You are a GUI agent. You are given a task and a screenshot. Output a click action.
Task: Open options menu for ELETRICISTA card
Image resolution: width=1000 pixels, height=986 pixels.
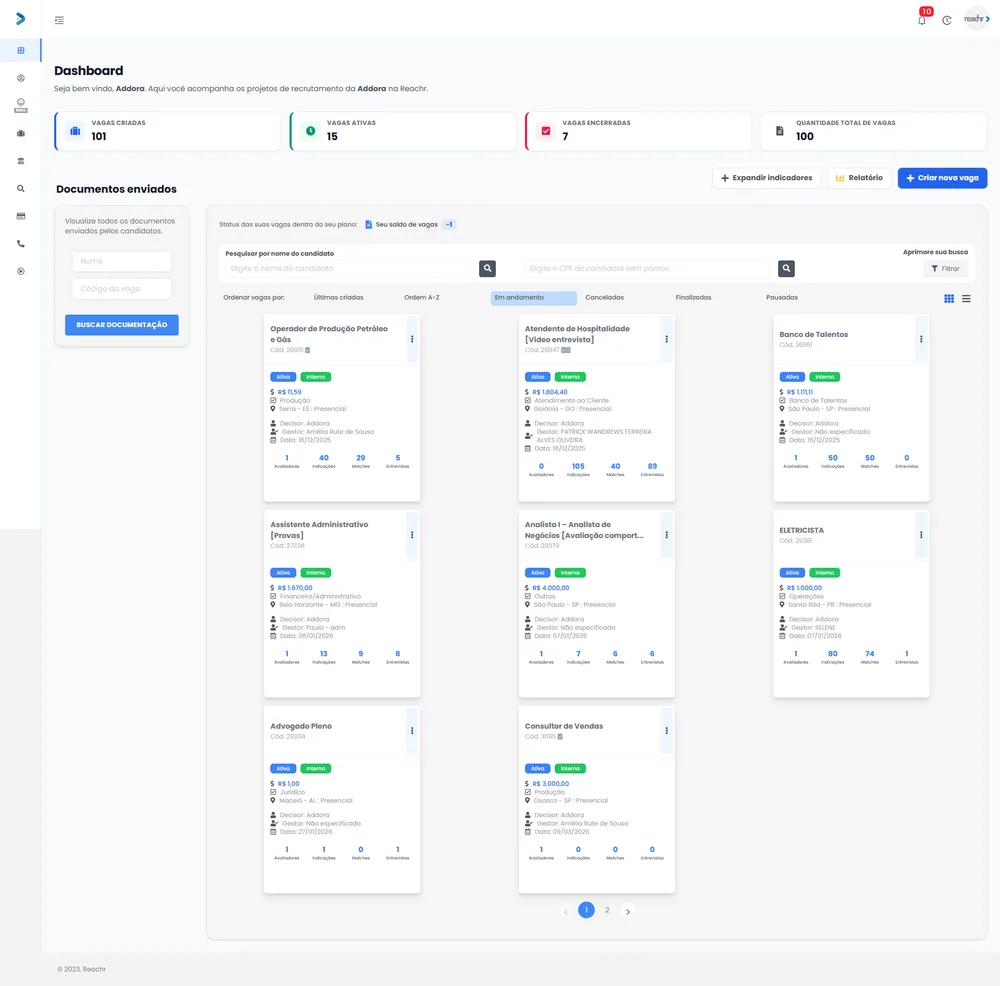(x=921, y=535)
